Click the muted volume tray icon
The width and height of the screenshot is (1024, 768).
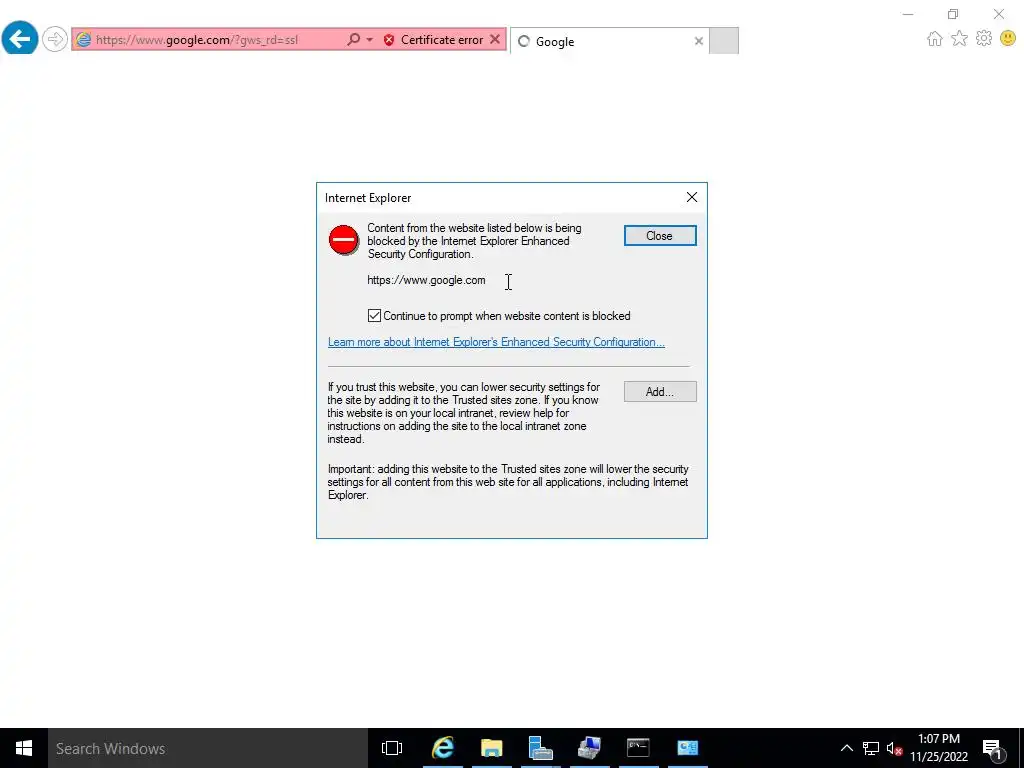point(895,748)
